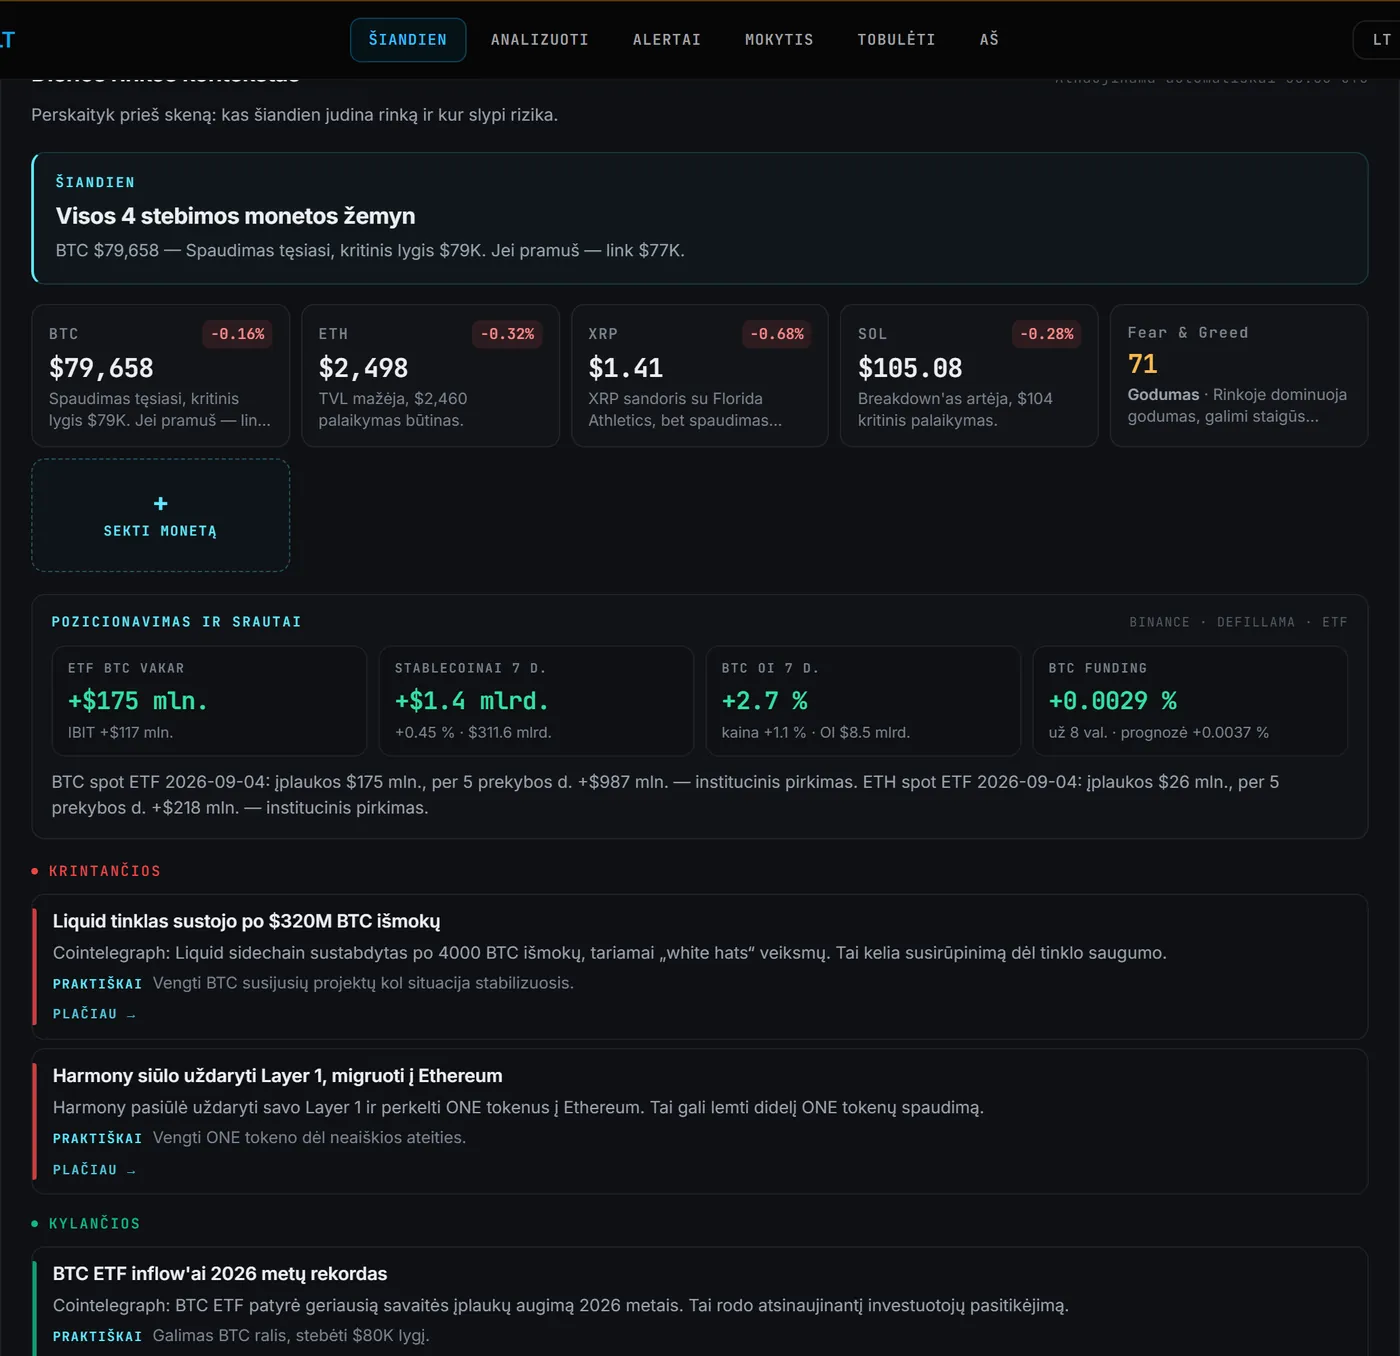Viewport: 1400px width, 1356px height.
Task: Open the LT language selector
Action: 1380,40
